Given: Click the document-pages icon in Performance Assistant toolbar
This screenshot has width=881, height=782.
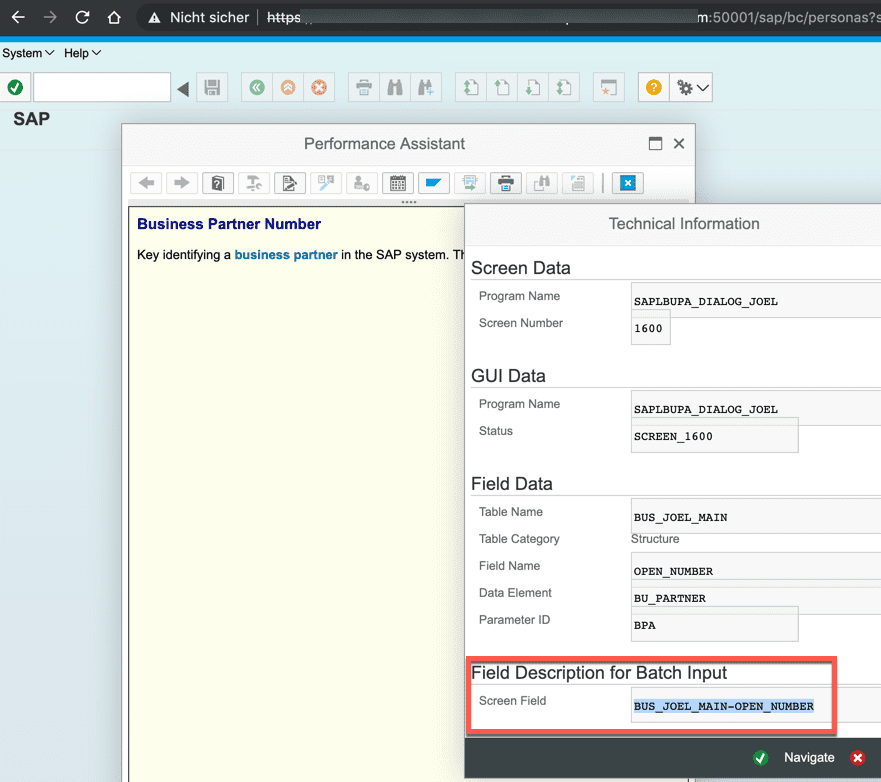Looking at the screenshot, I should (578, 183).
